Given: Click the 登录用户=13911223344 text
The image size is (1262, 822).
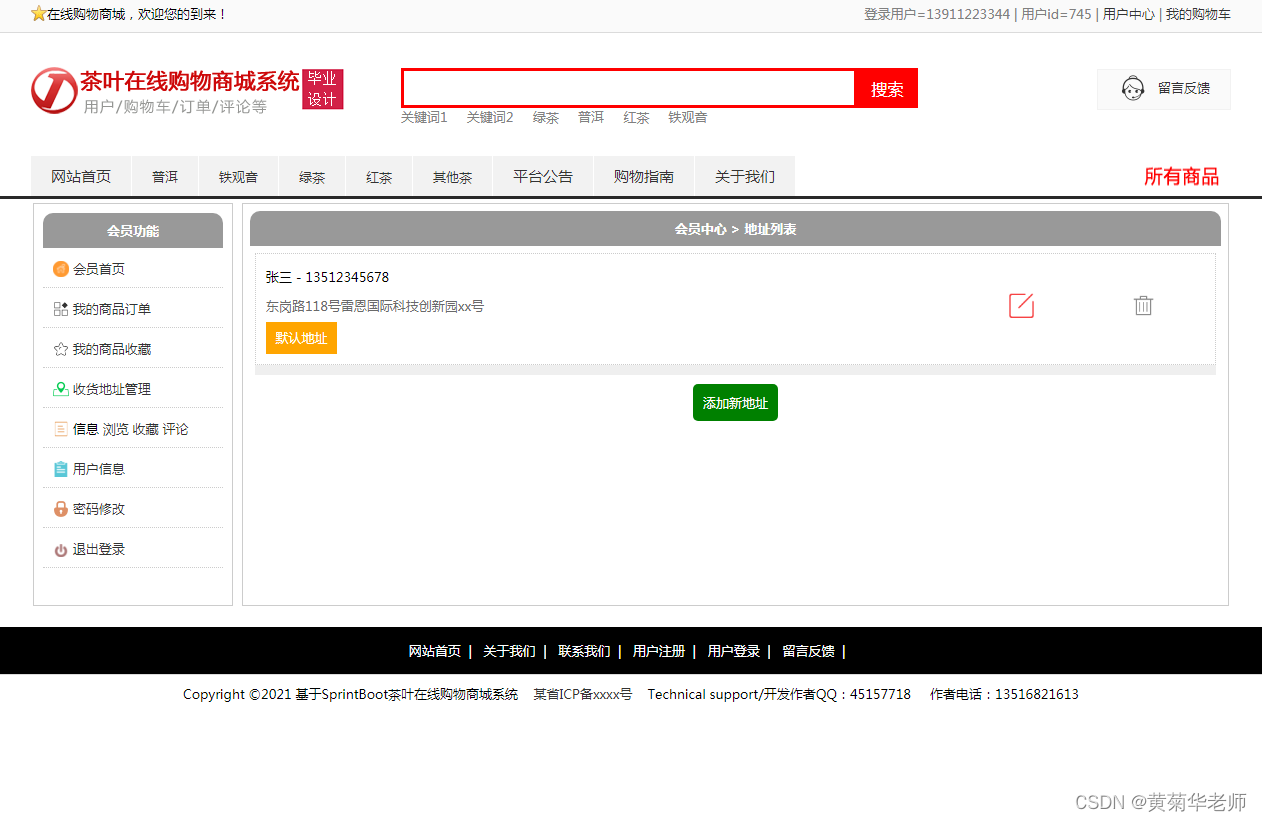Looking at the screenshot, I should [937, 14].
